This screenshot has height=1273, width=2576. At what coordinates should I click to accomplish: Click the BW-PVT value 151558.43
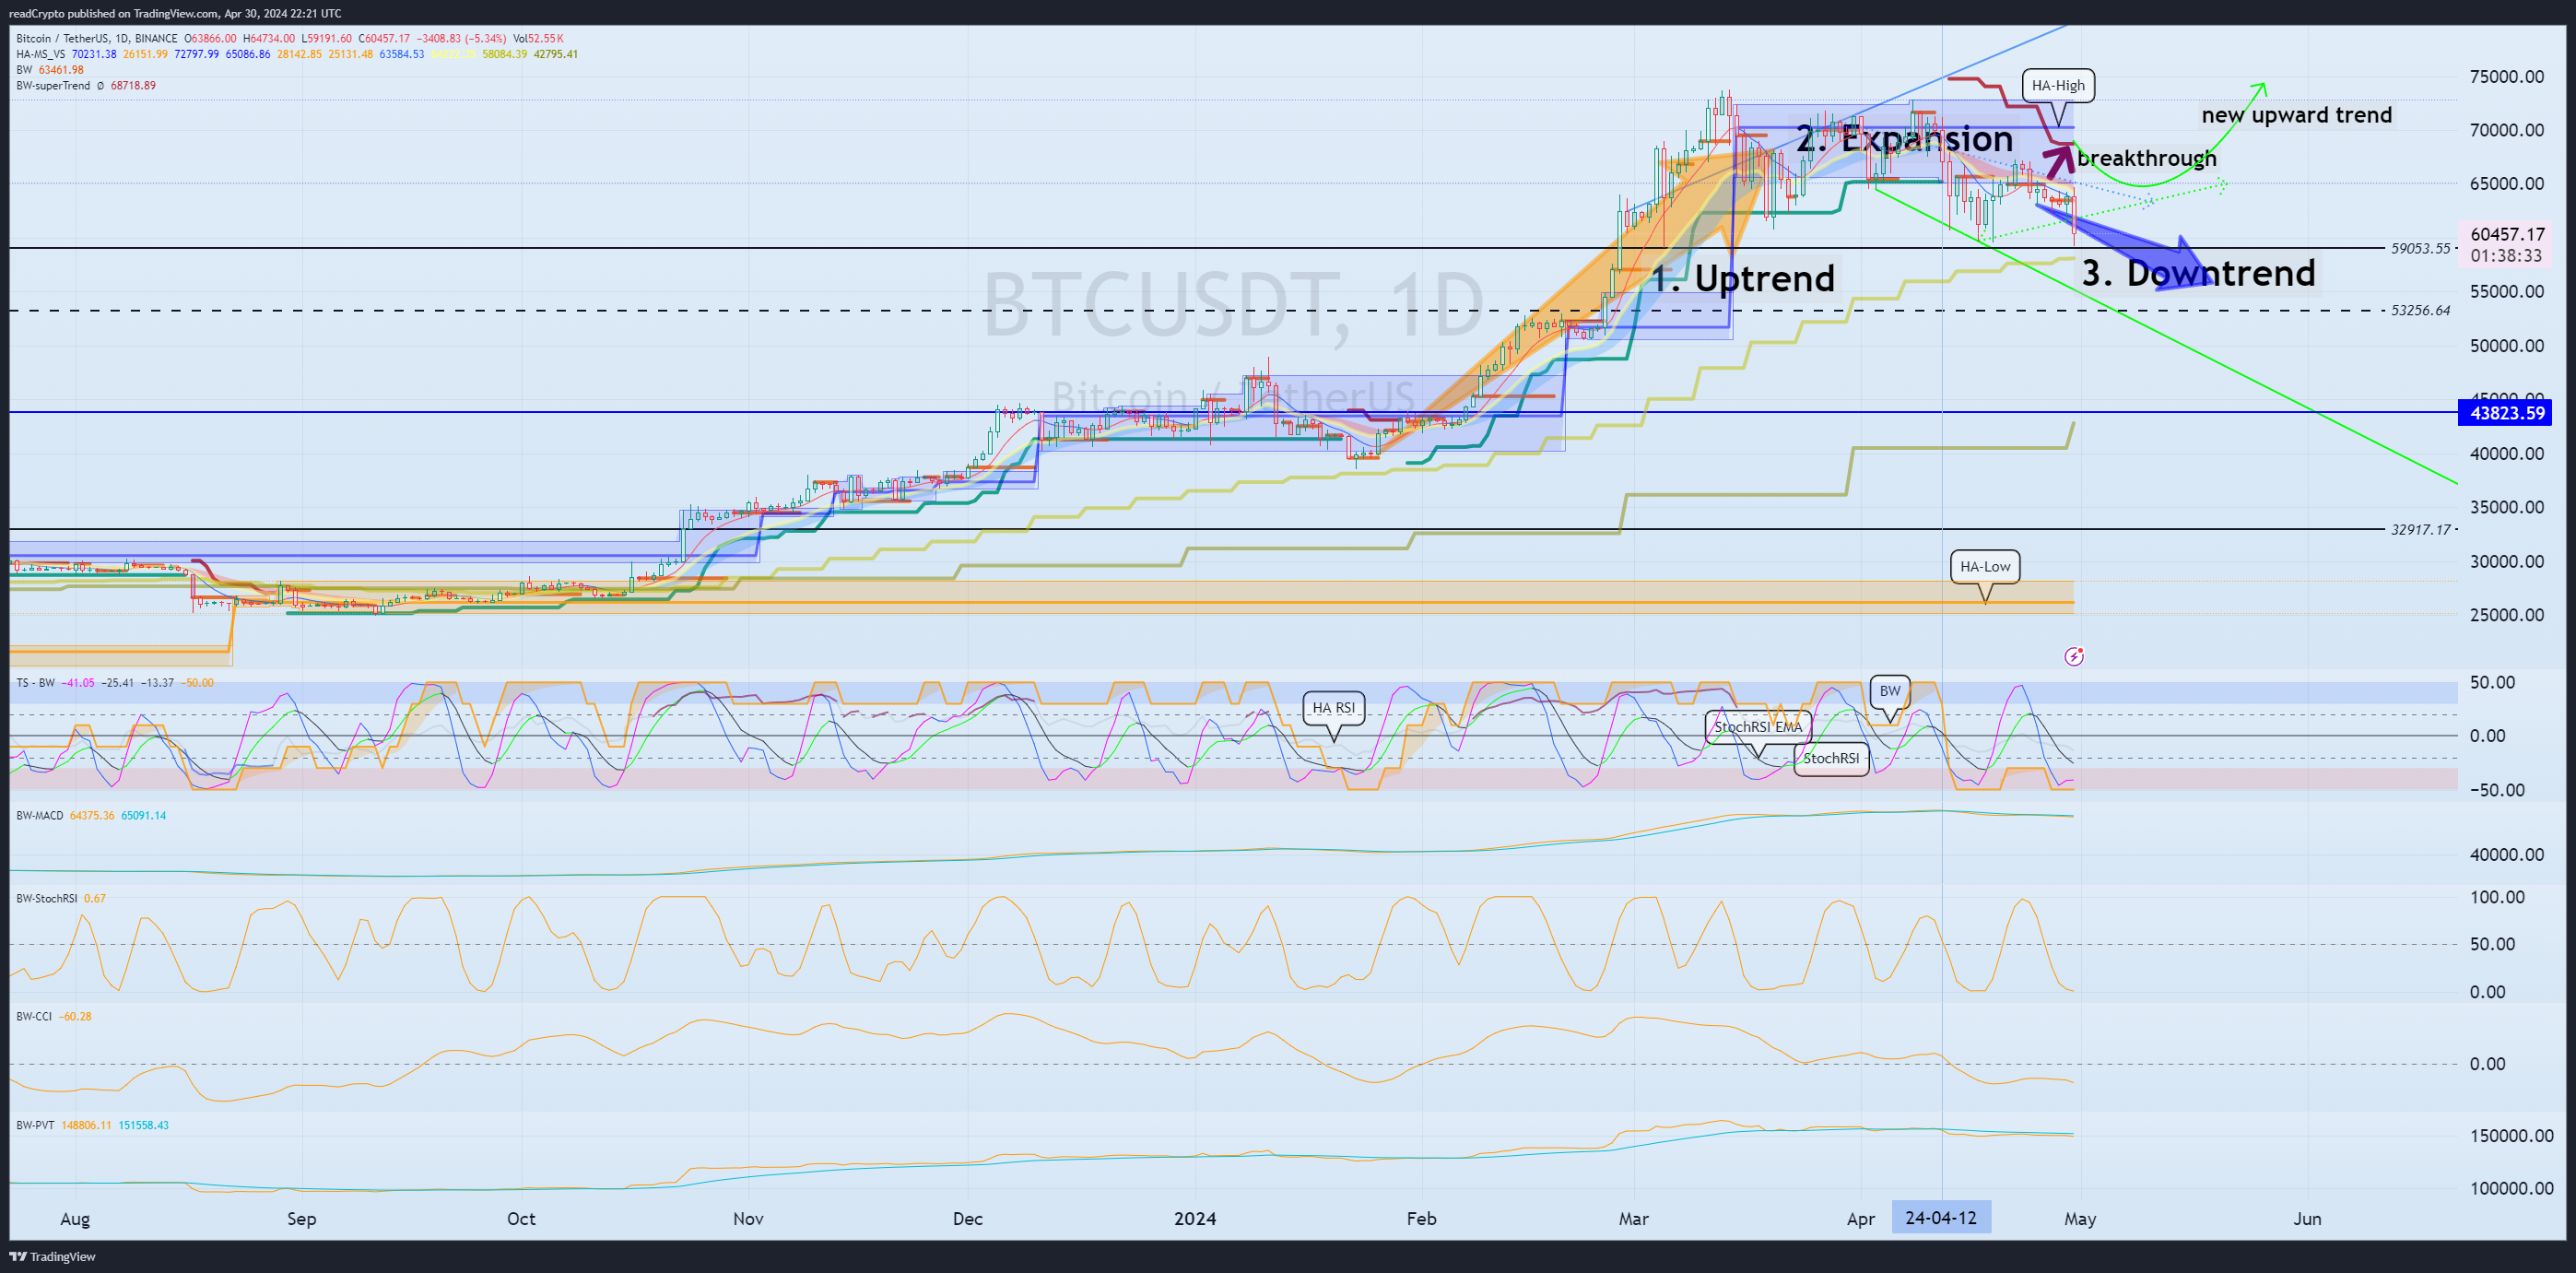pyautogui.click(x=144, y=1126)
